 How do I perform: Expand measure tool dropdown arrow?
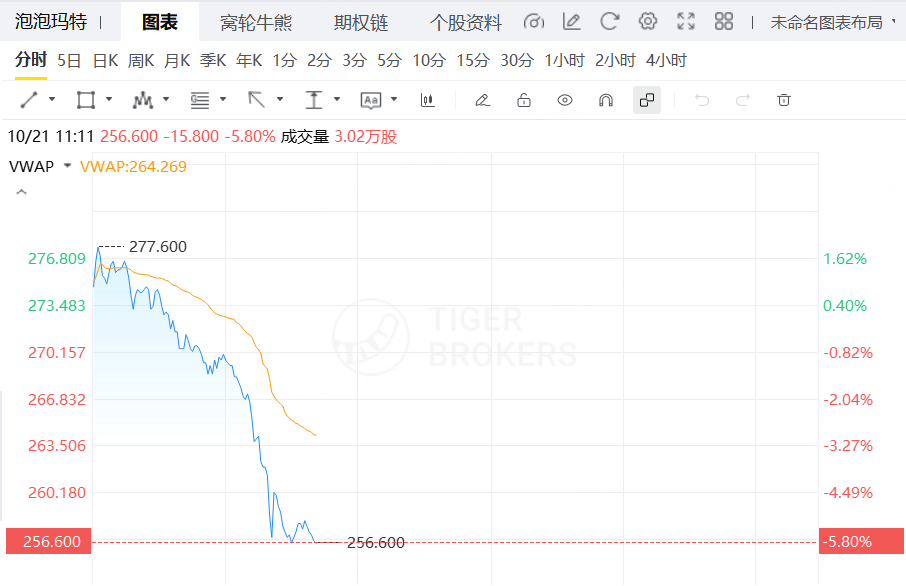[337, 99]
